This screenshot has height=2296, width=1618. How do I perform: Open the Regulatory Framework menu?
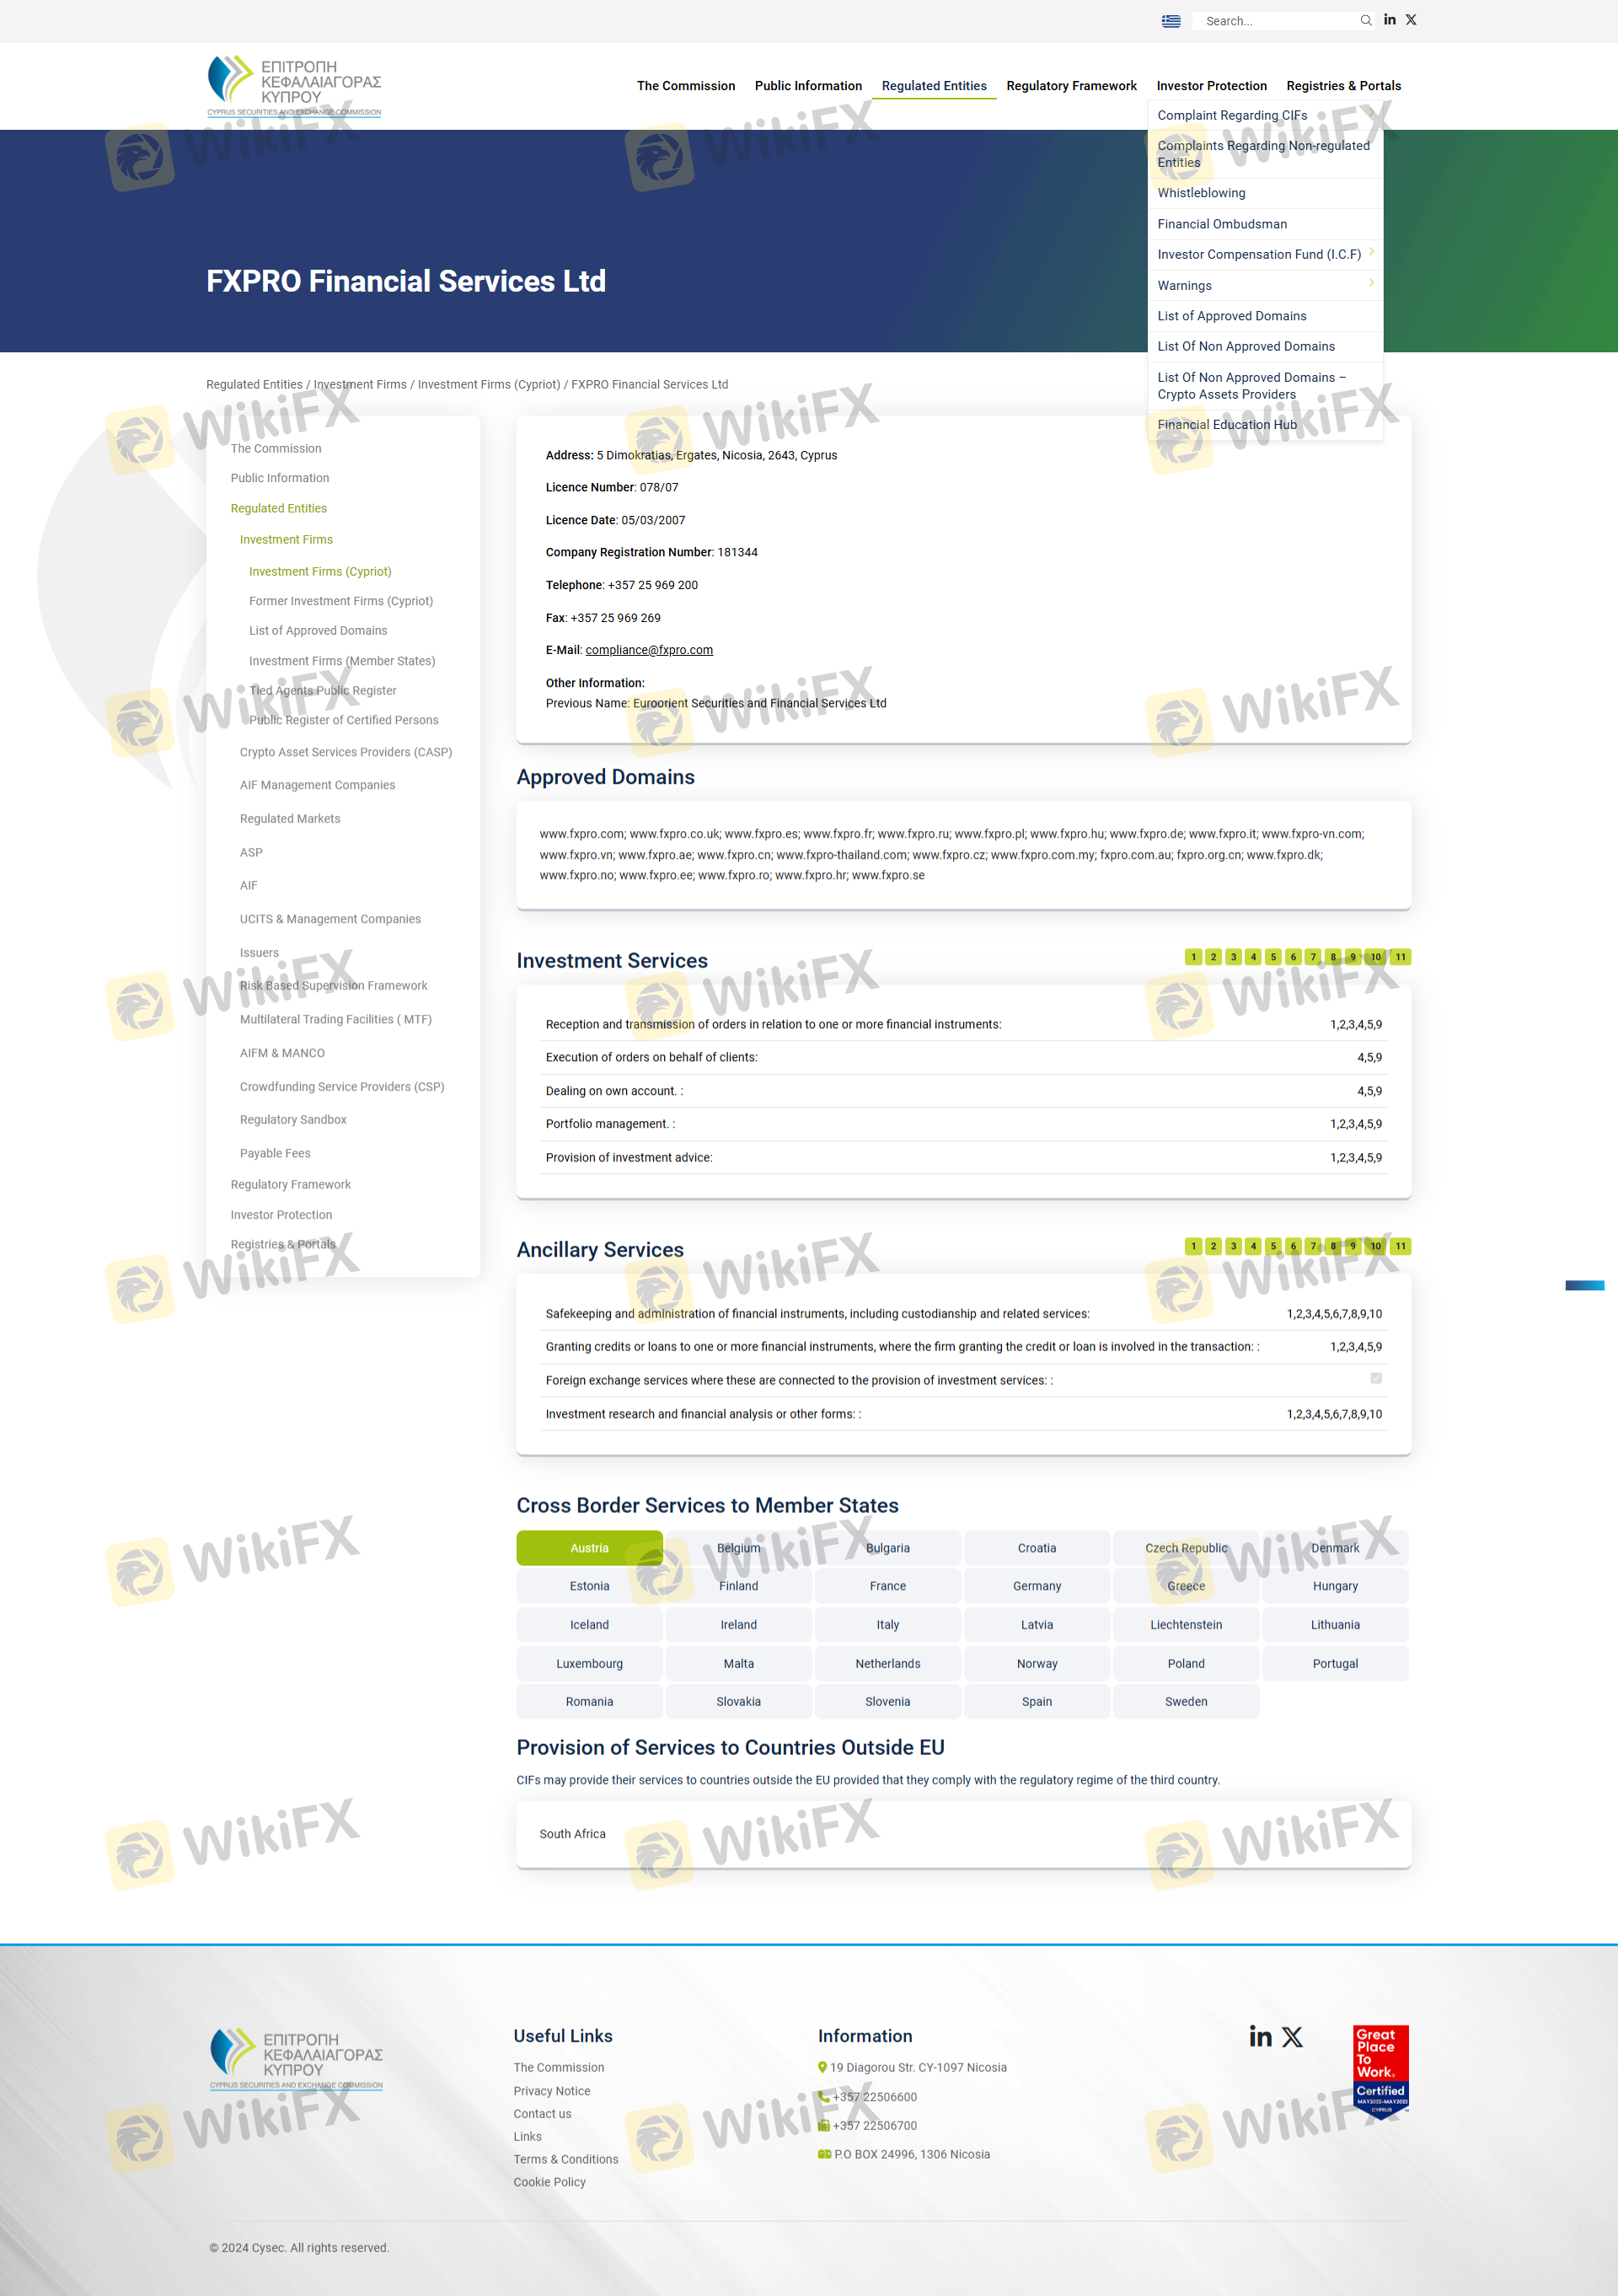click(x=1071, y=86)
